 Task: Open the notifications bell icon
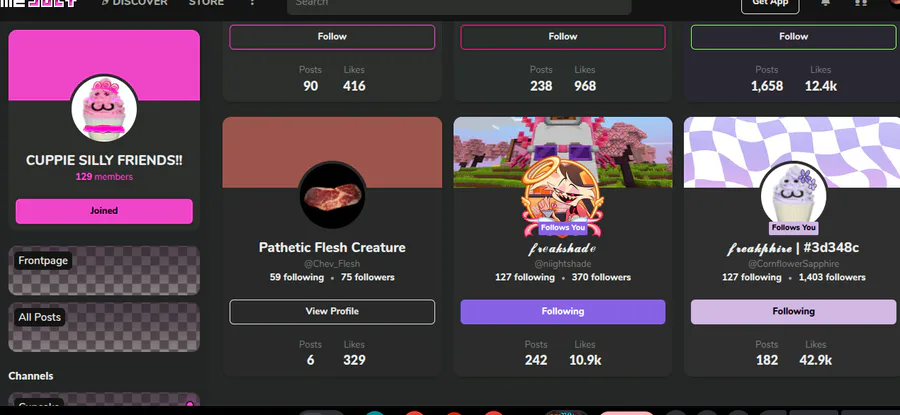coord(825,3)
